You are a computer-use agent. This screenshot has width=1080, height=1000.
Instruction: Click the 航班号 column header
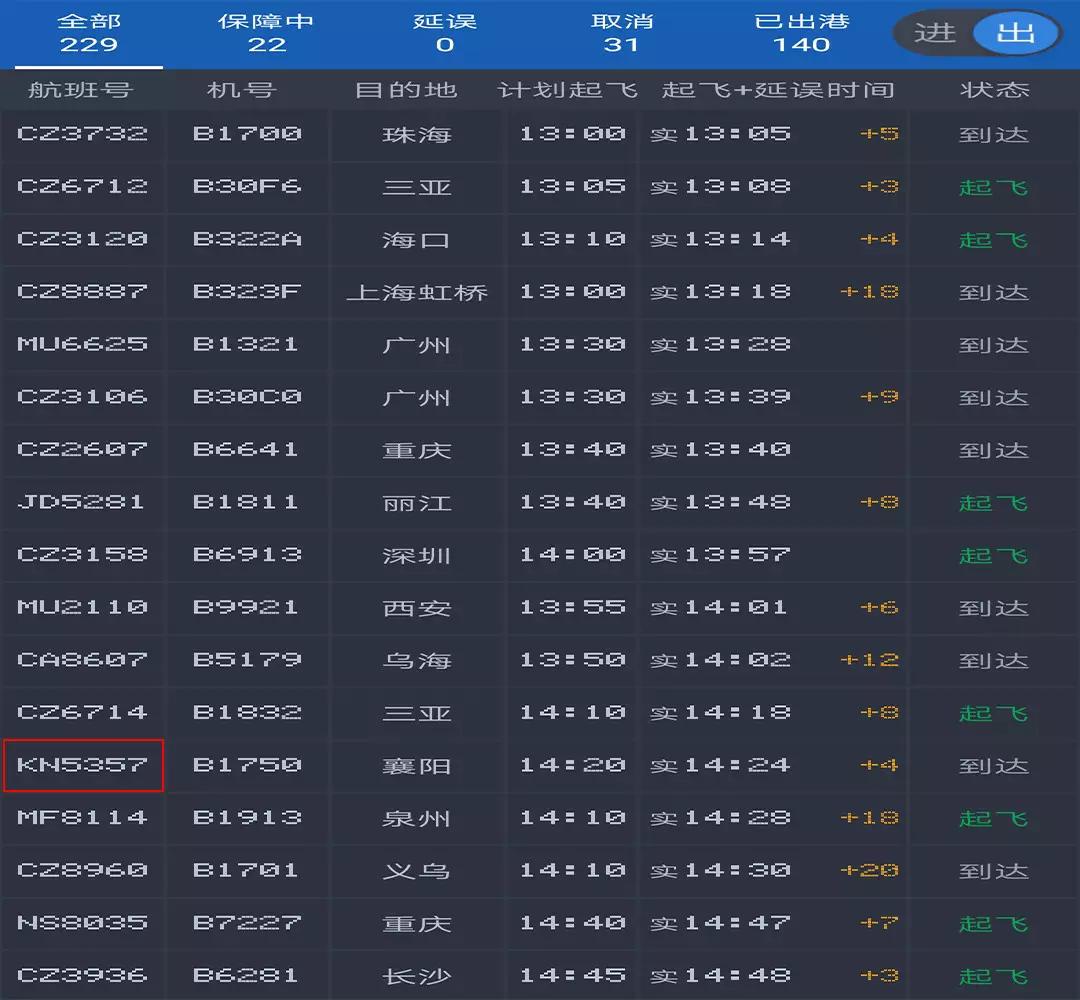80,90
